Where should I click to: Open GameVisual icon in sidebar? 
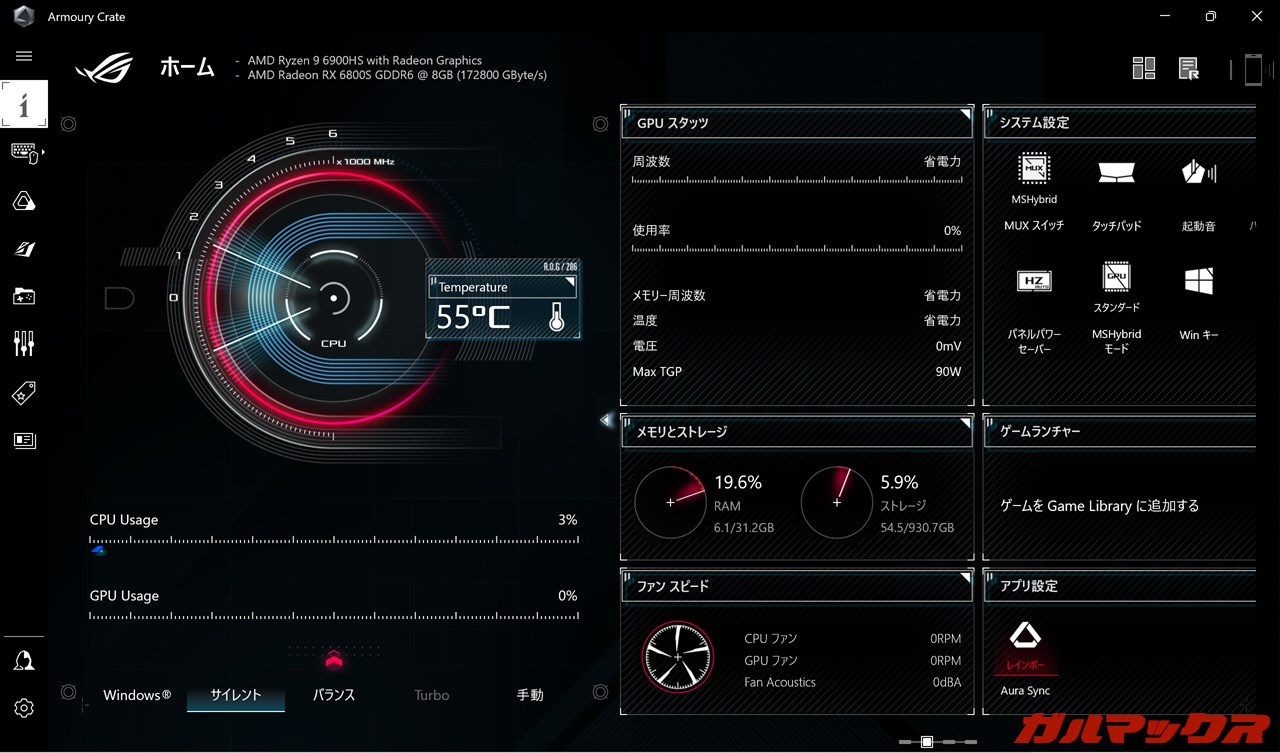pos(24,249)
